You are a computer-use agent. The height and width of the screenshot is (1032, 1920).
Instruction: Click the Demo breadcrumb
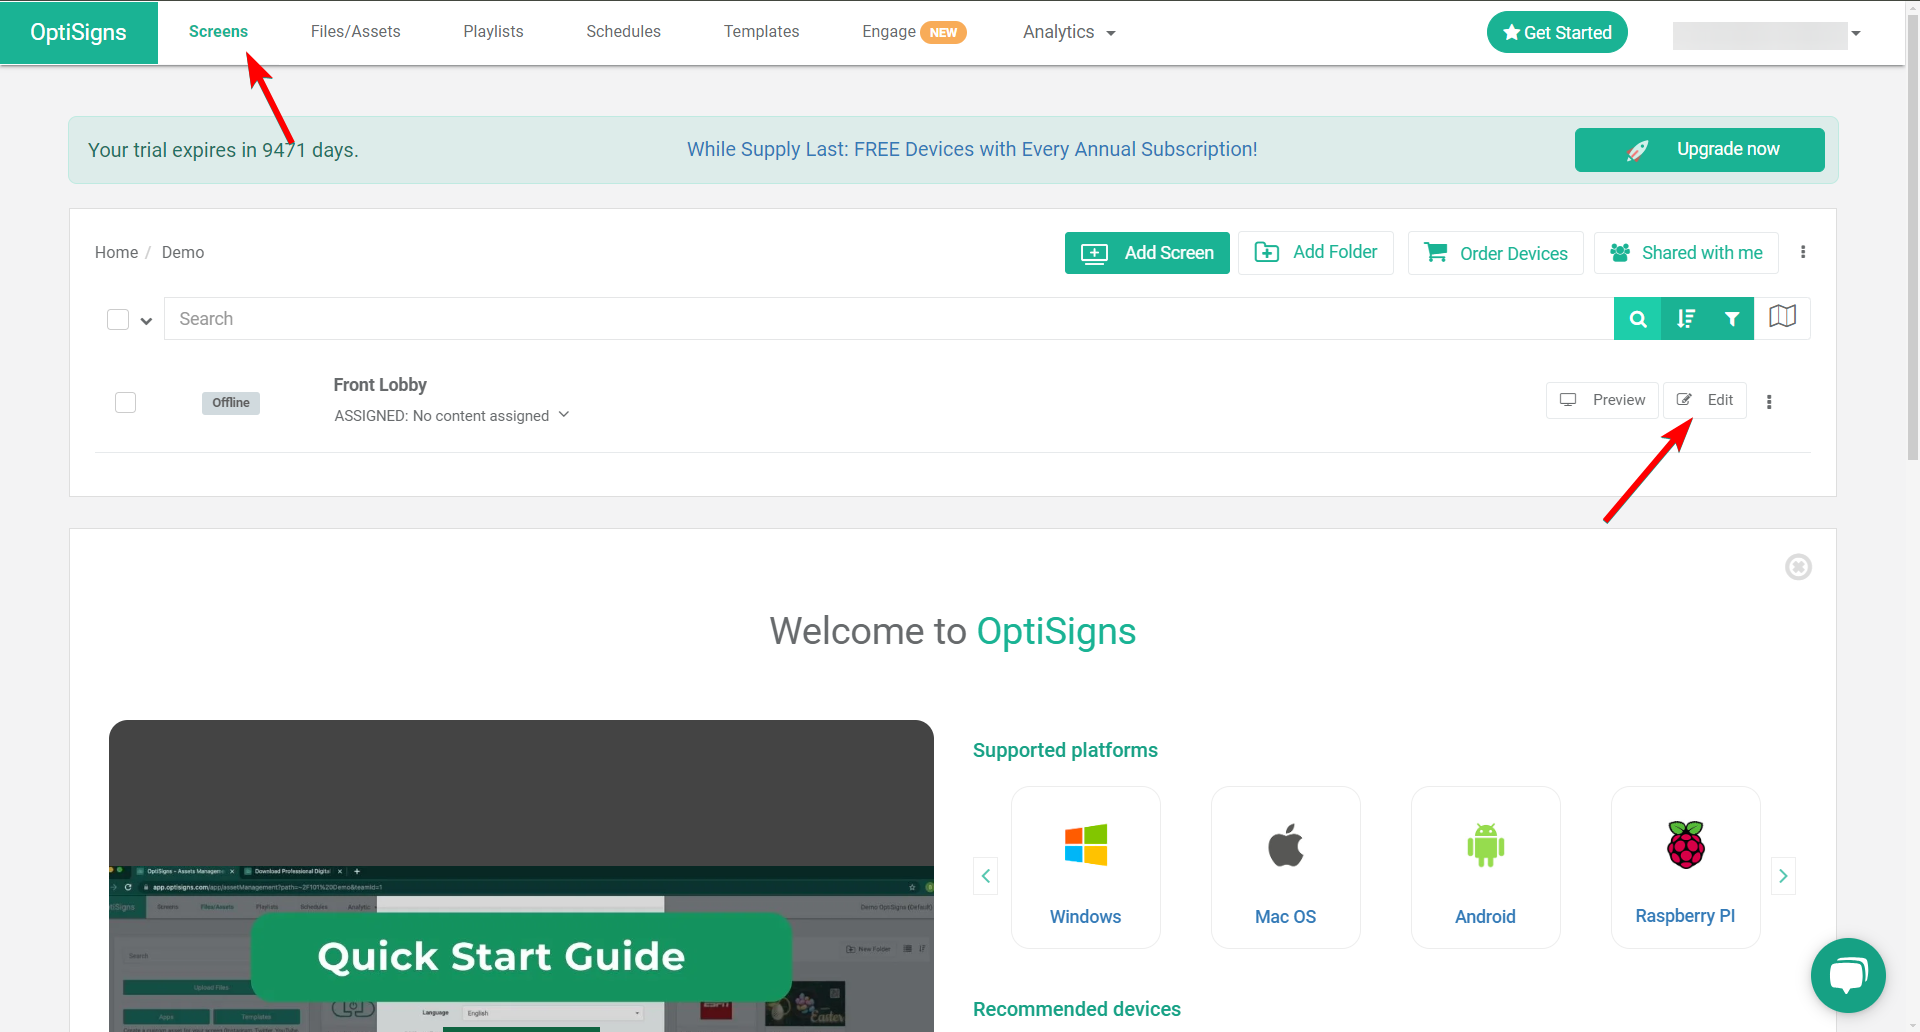[183, 252]
